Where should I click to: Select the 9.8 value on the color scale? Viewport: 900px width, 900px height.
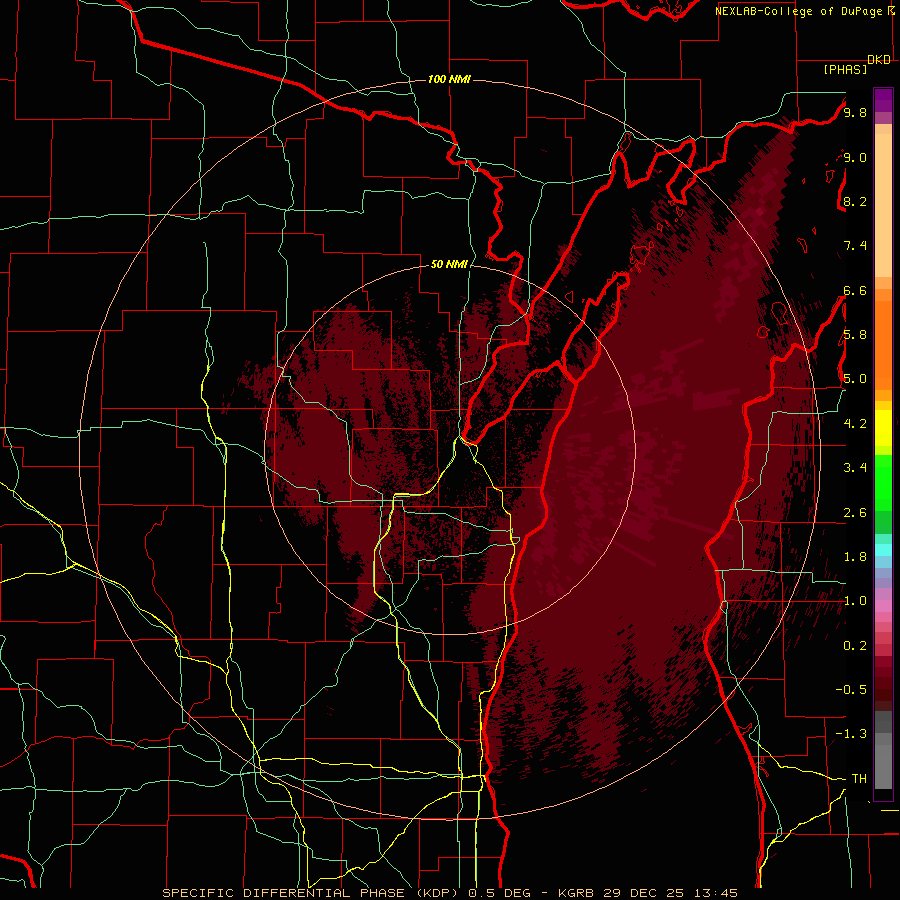tap(855, 112)
